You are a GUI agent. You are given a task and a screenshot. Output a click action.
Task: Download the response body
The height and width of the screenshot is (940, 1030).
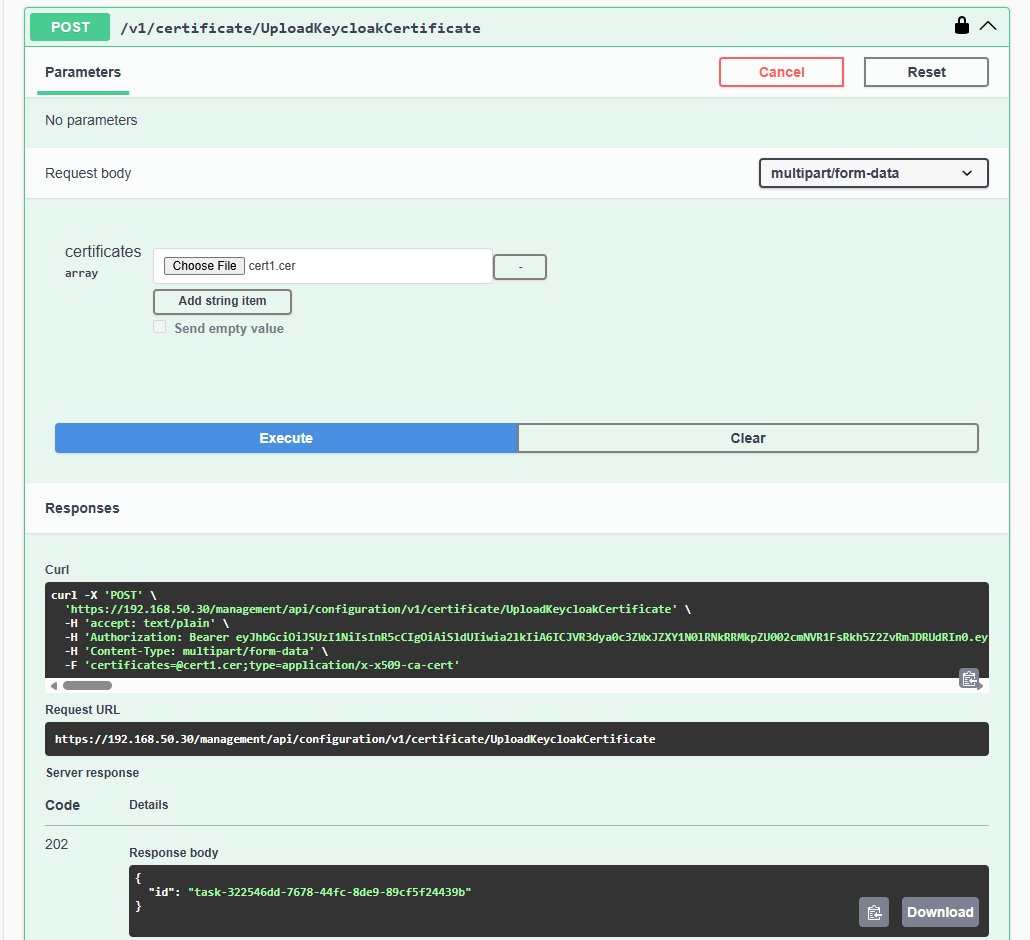pyautogui.click(x=939, y=912)
